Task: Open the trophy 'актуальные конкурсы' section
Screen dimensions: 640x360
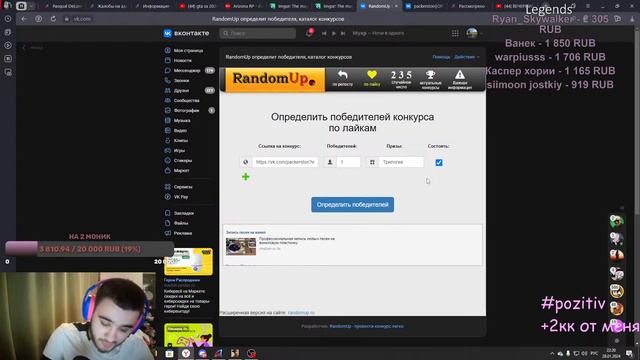Action: pyautogui.click(x=430, y=79)
